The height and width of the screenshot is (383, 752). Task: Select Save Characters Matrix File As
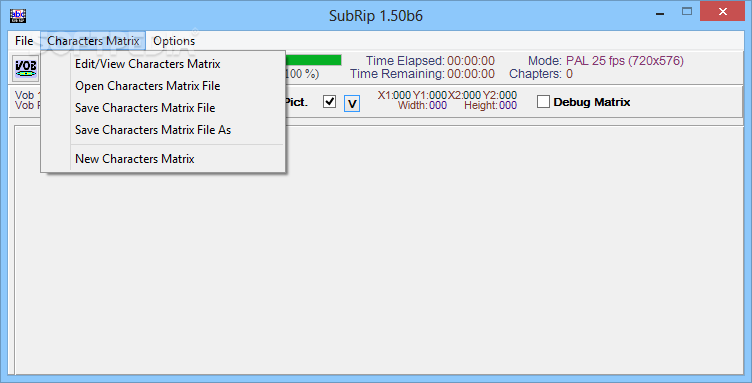pos(163,130)
